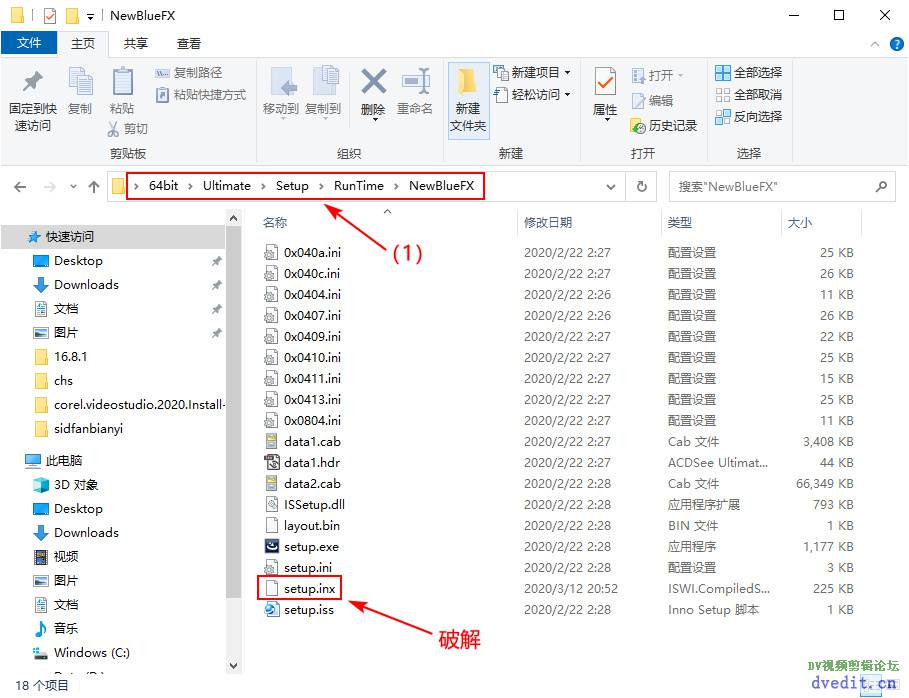Click the 64bit breadcrumb in address bar
Image resolution: width=909 pixels, height=698 pixels.
(163, 186)
